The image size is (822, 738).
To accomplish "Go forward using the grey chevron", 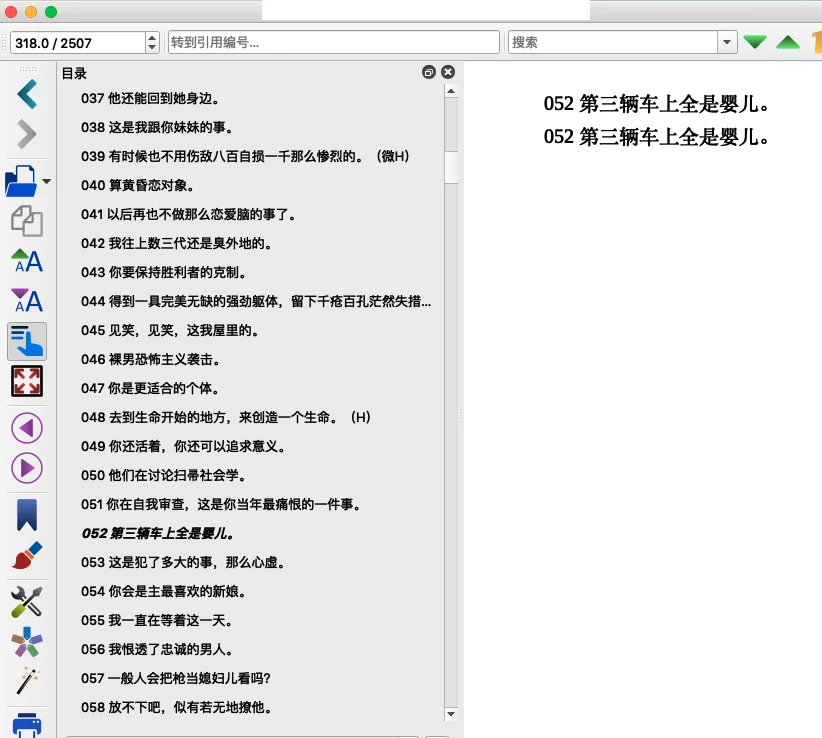I will (27, 134).
